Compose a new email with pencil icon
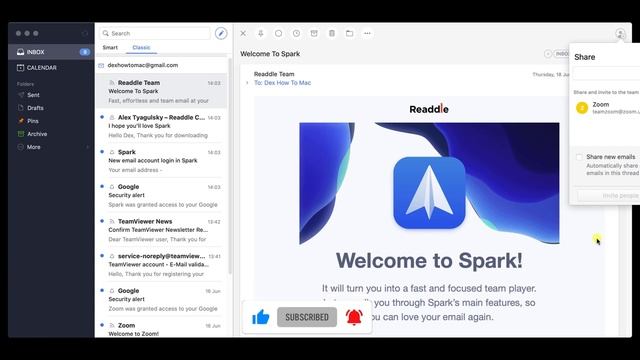640x360 pixels. 221,33
